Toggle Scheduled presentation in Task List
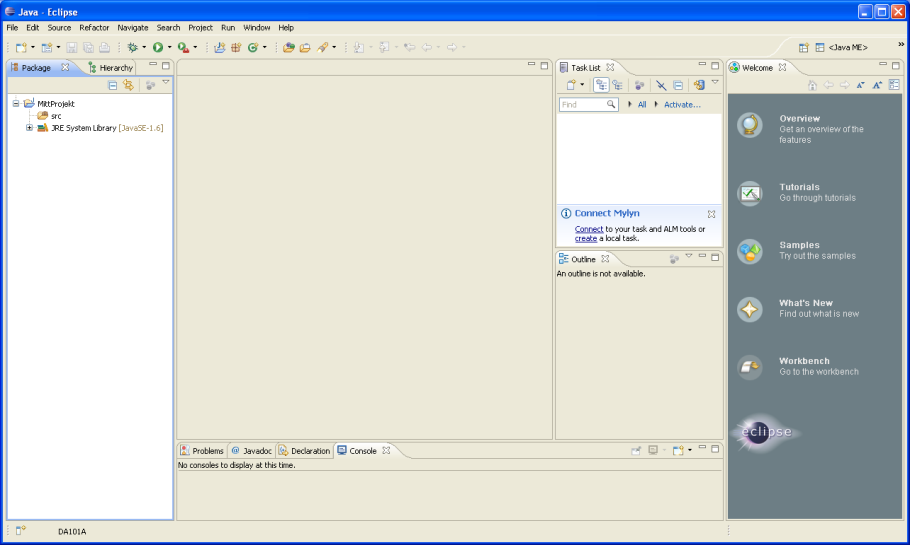This screenshot has height=545, width=910. [618, 85]
